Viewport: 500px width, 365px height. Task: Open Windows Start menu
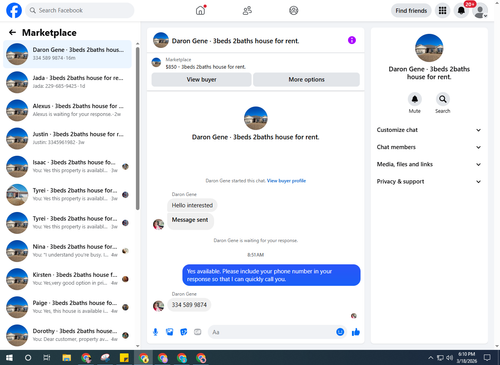click(x=9, y=358)
